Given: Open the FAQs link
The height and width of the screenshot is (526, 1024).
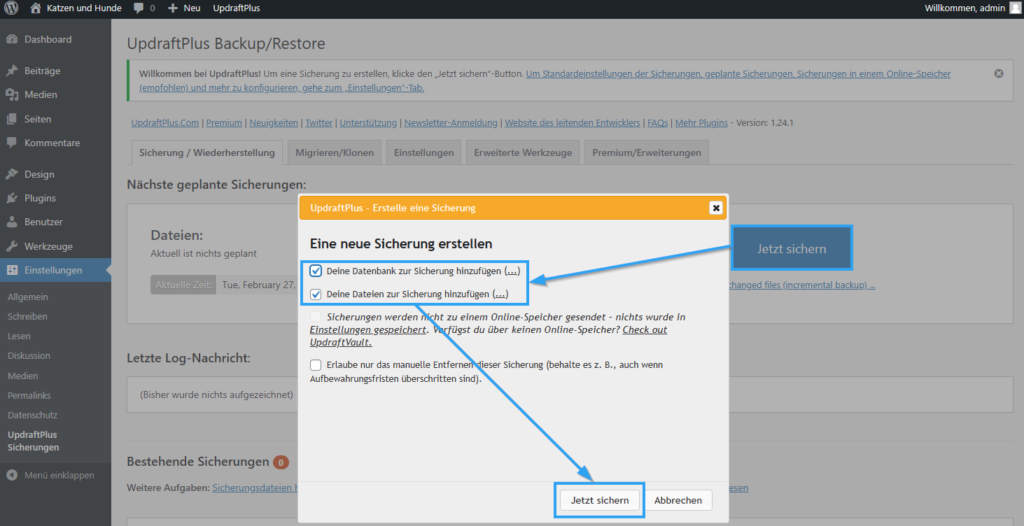Looking at the screenshot, I should point(658,122).
